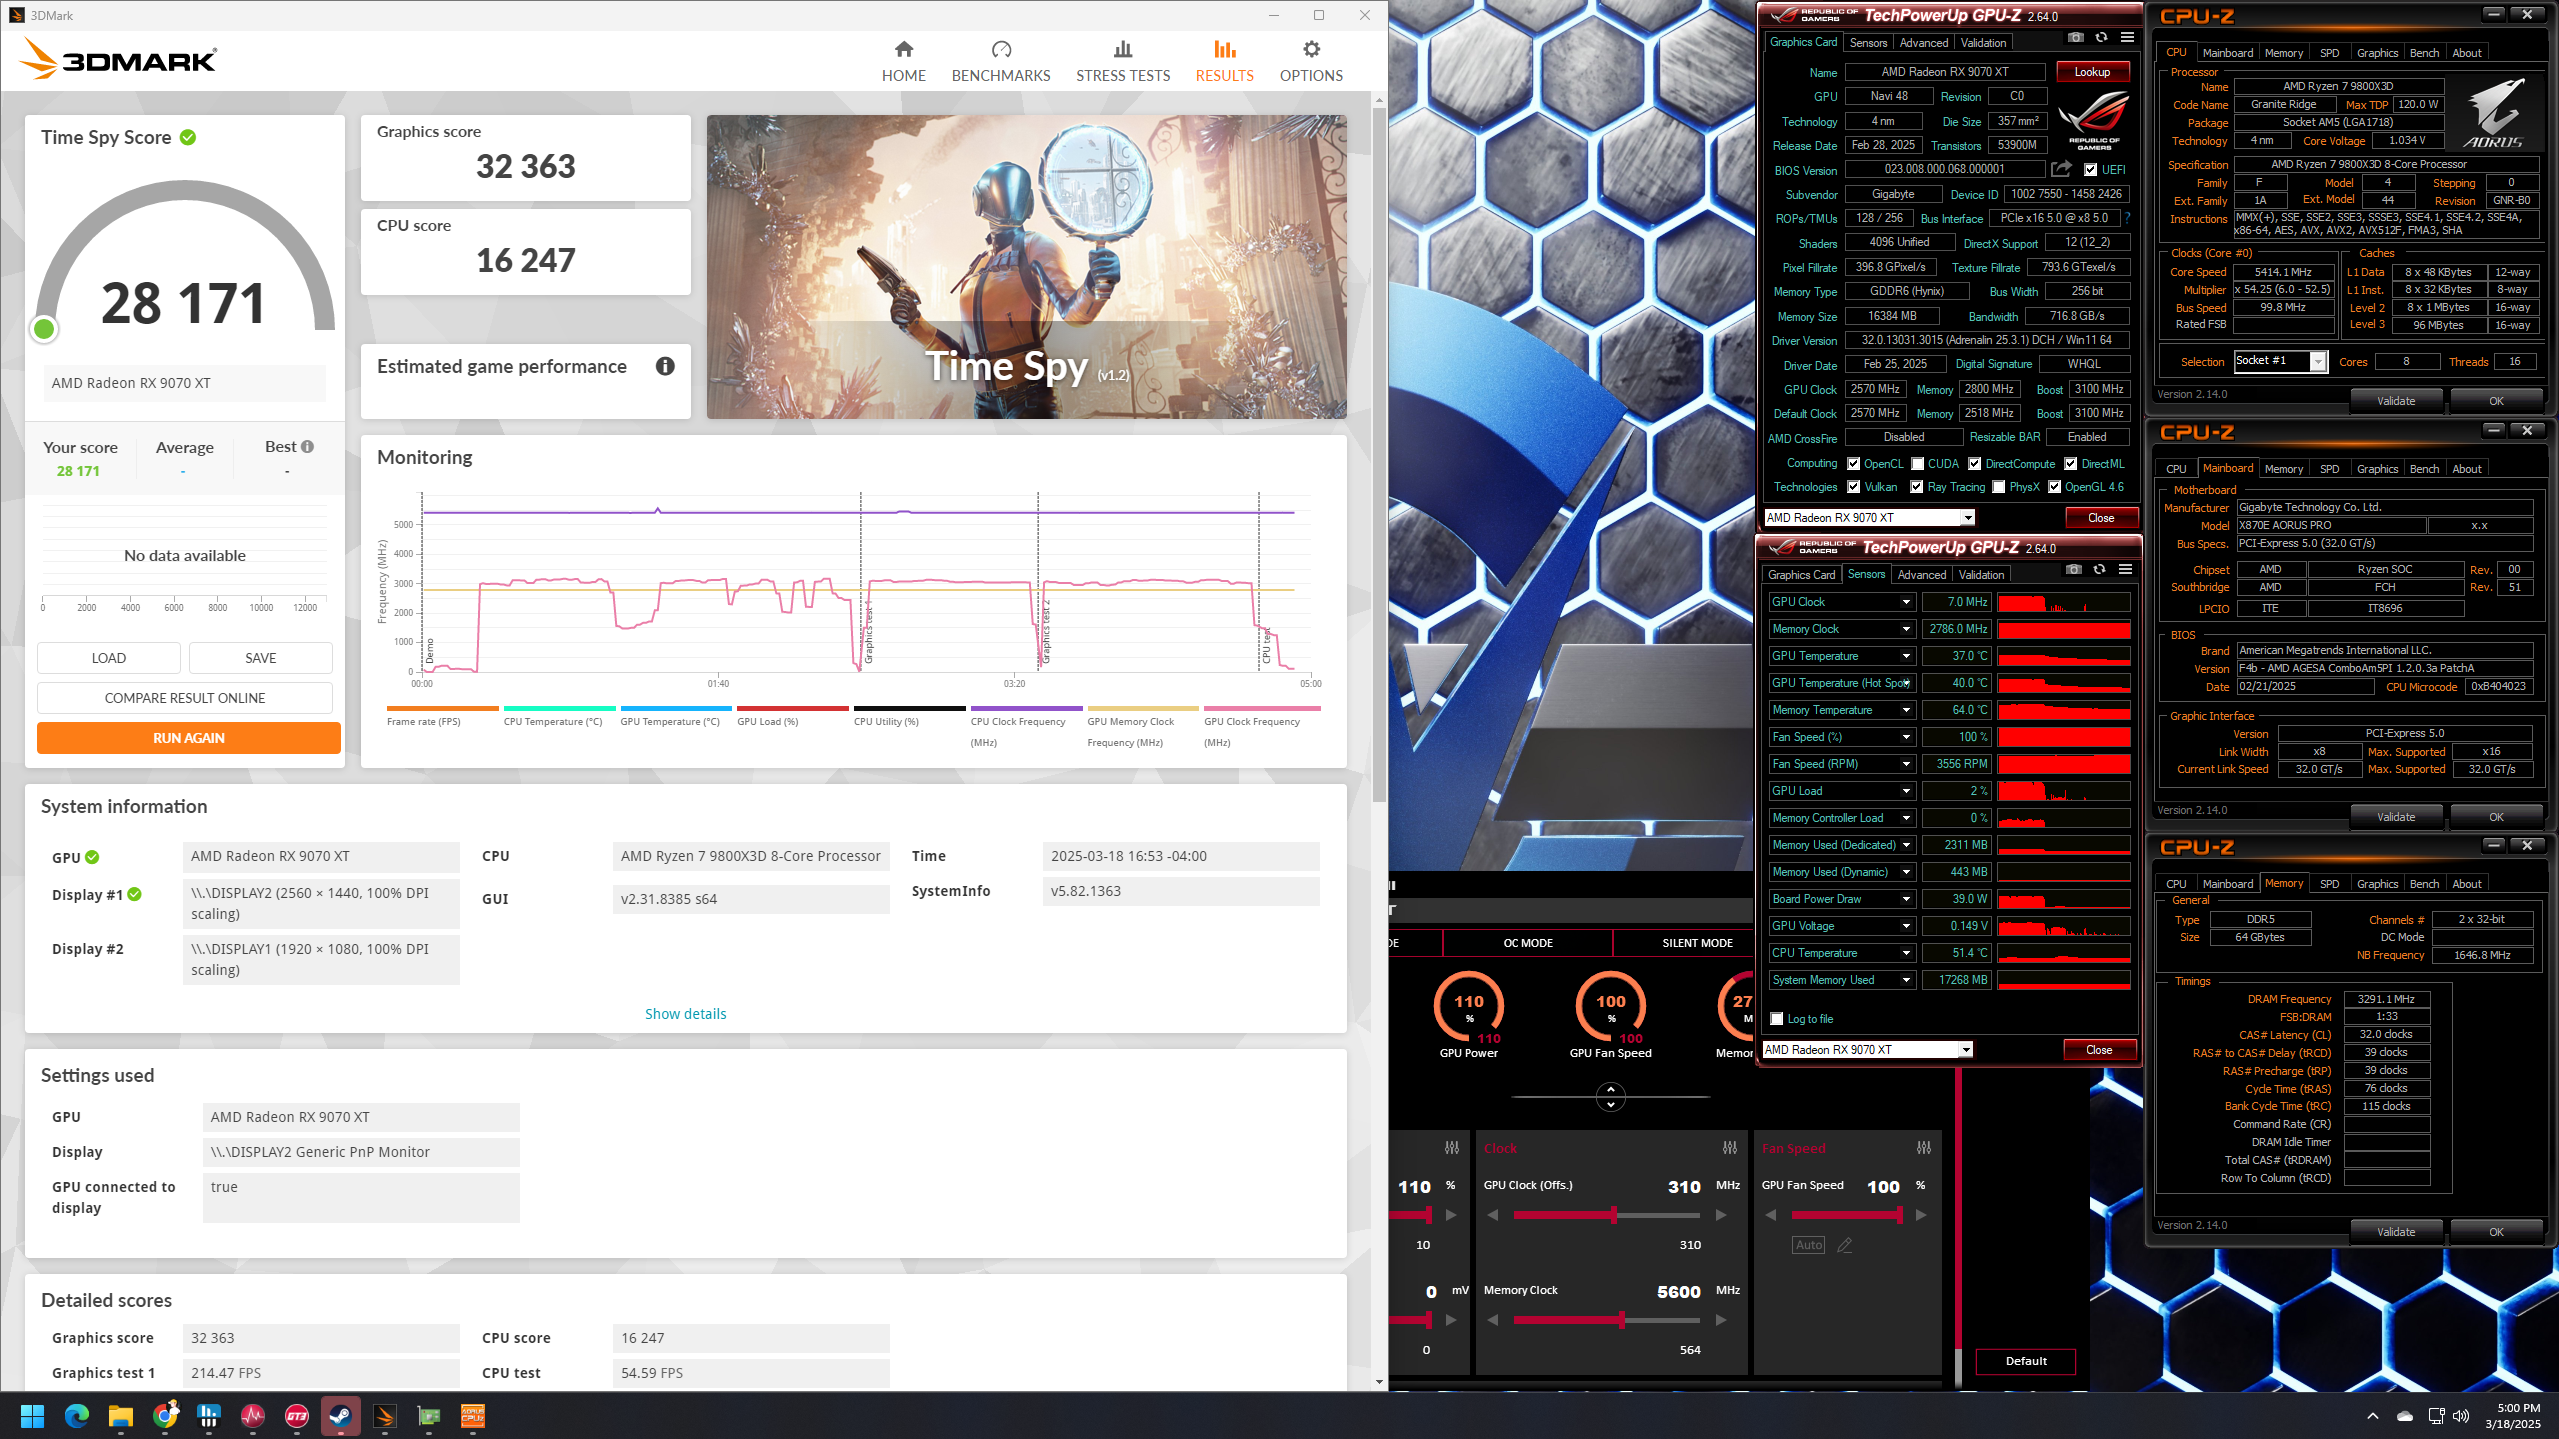Open the System Memory Used sensor dropdown
2559x1439 pixels.
coord(1906,980)
